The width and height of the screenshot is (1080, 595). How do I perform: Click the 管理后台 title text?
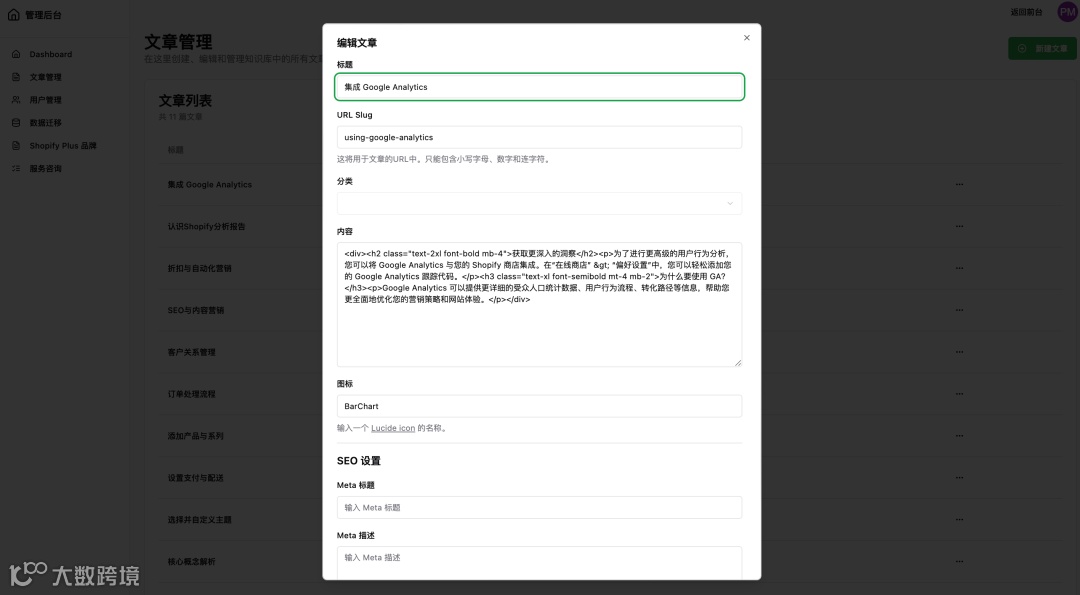[x=43, y=15]
